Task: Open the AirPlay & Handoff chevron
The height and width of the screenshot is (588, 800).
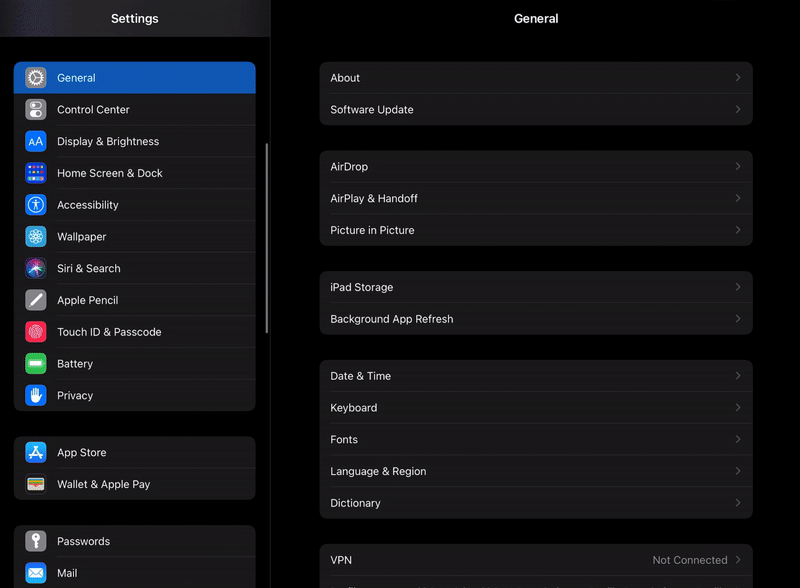Action: (x=738, y=198)
